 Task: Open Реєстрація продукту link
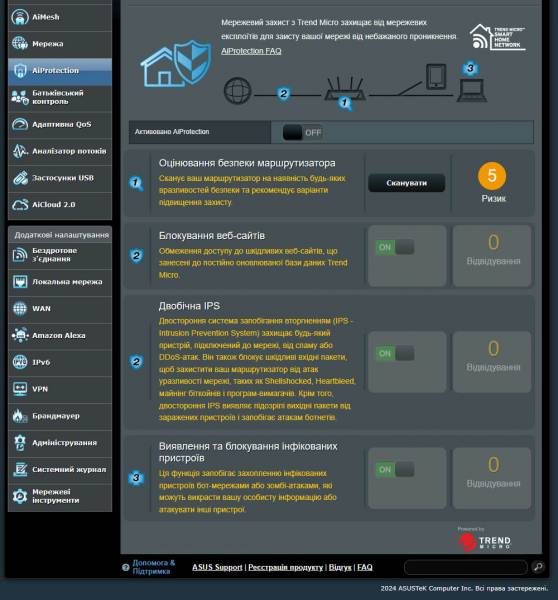point(286,567)
